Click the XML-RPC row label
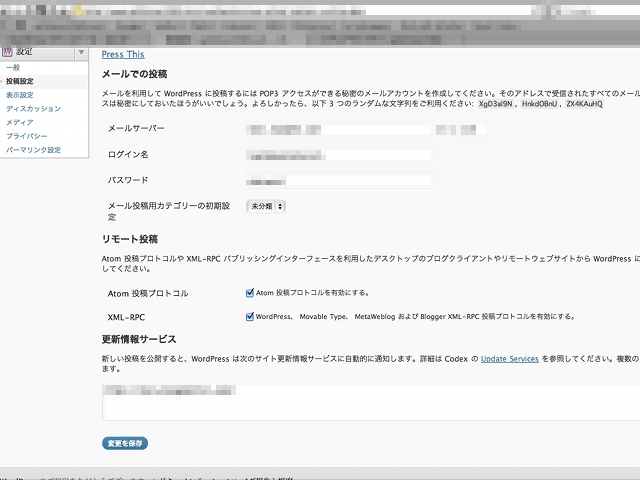The height and width of the screenshot is (480, 640). click(x=126, y=317)
